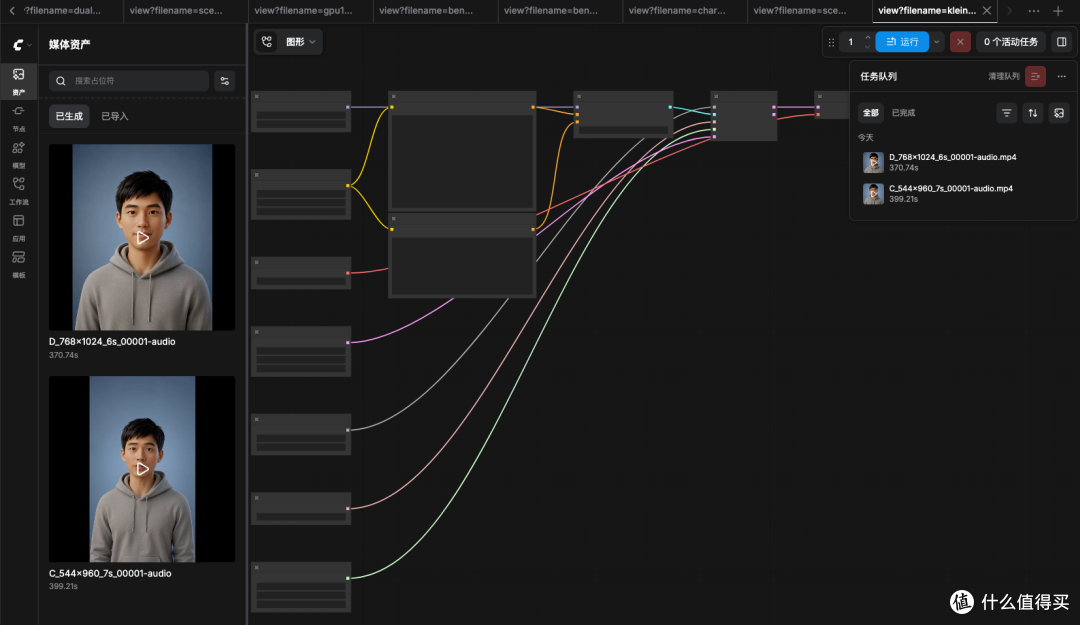
Task: Close the view?filename=klein tab
Action: (x=987, y=10)
